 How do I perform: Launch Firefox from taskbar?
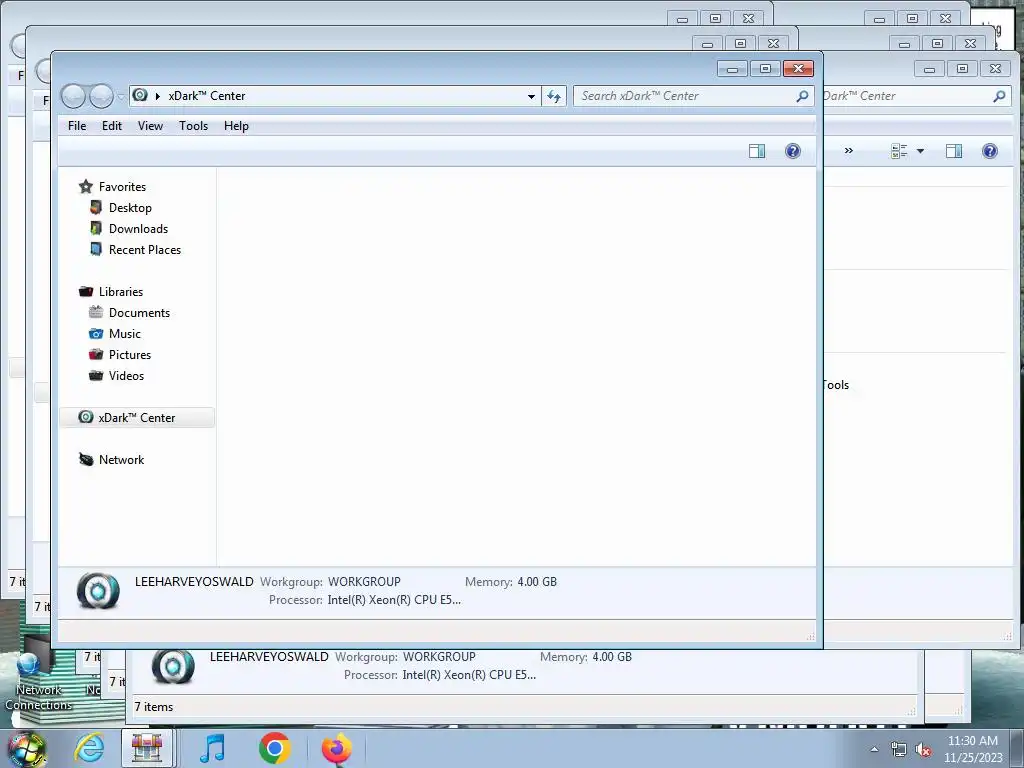[336, 748]
